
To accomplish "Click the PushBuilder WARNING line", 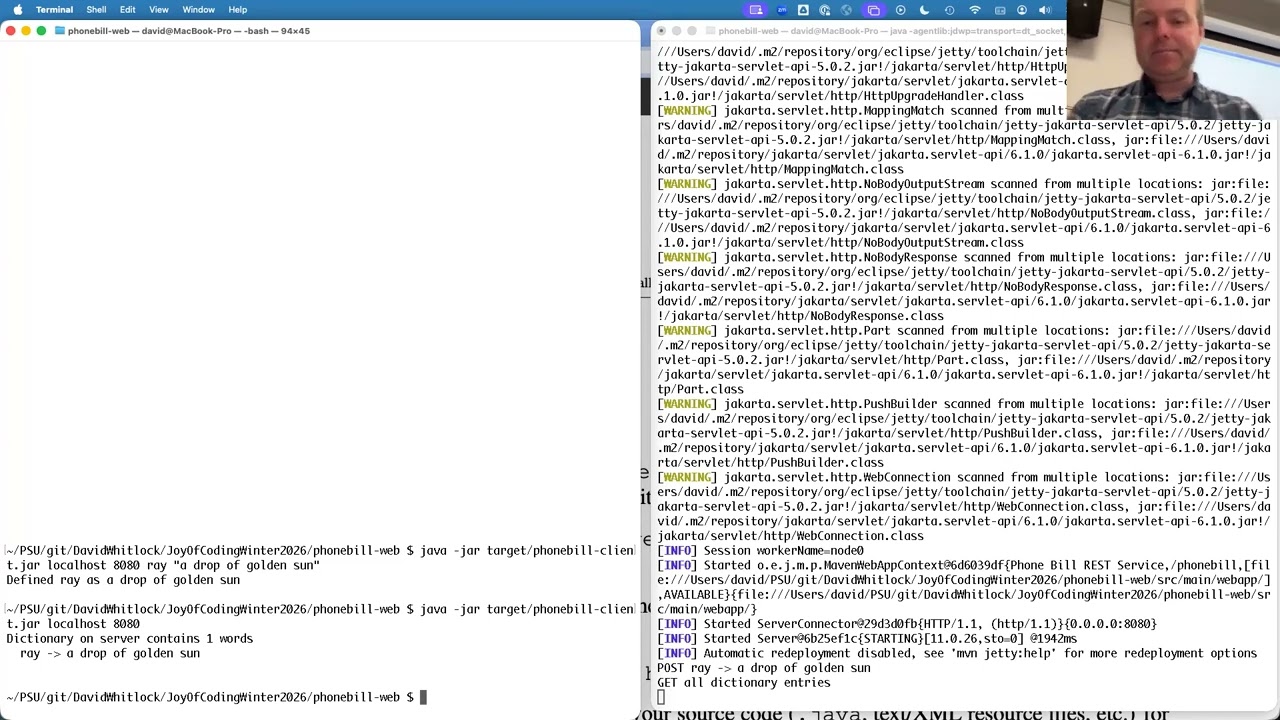I will (x=964, y=433).
